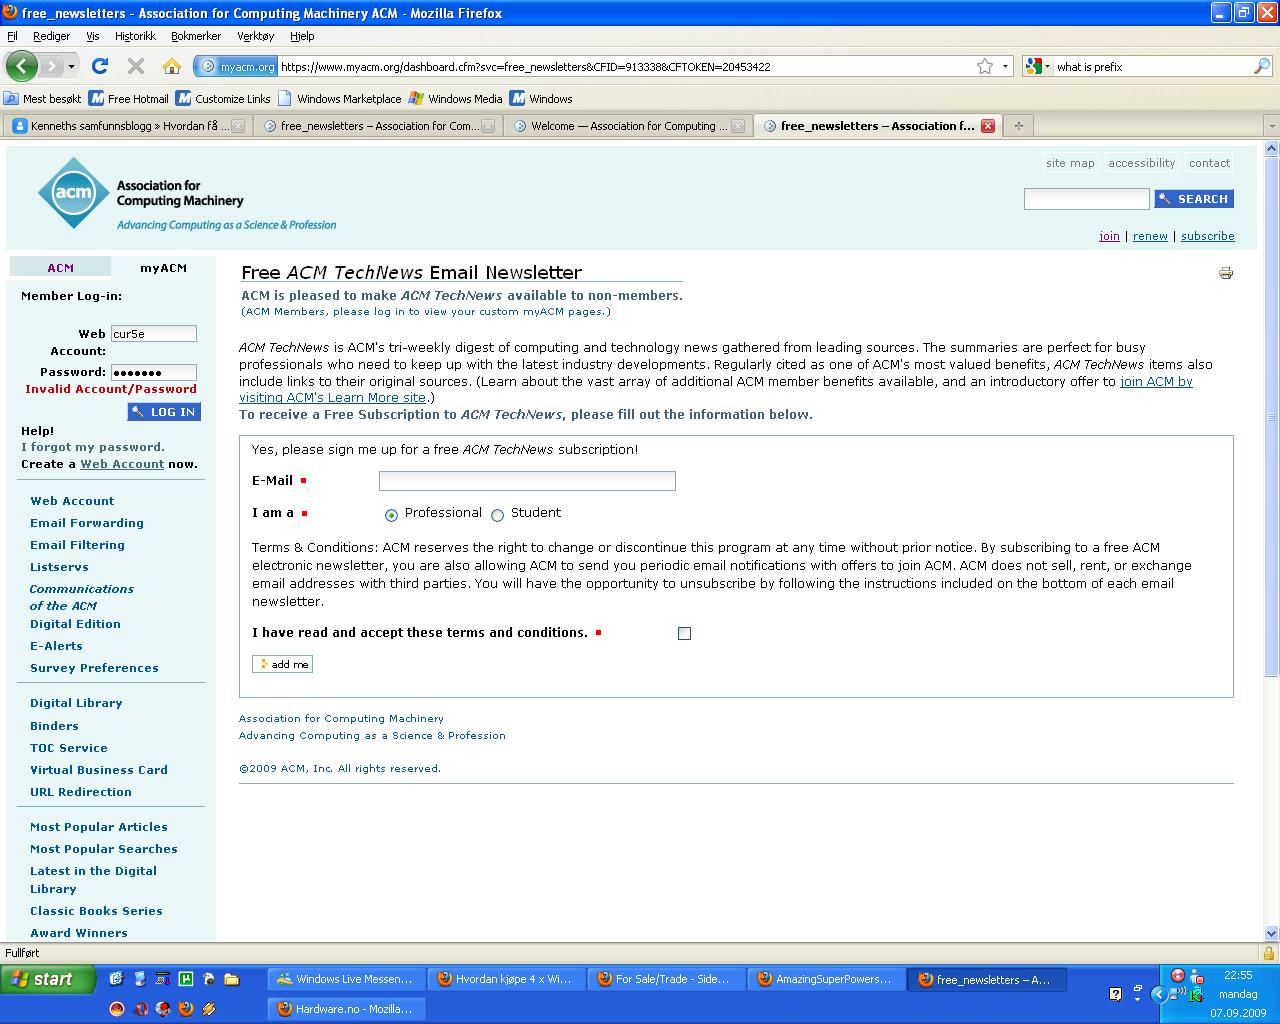Image resolution: width=1280 pixels, height=1024 pixels.
Task: Click the ACM diamond logo
Action: [x=73, y=193]
